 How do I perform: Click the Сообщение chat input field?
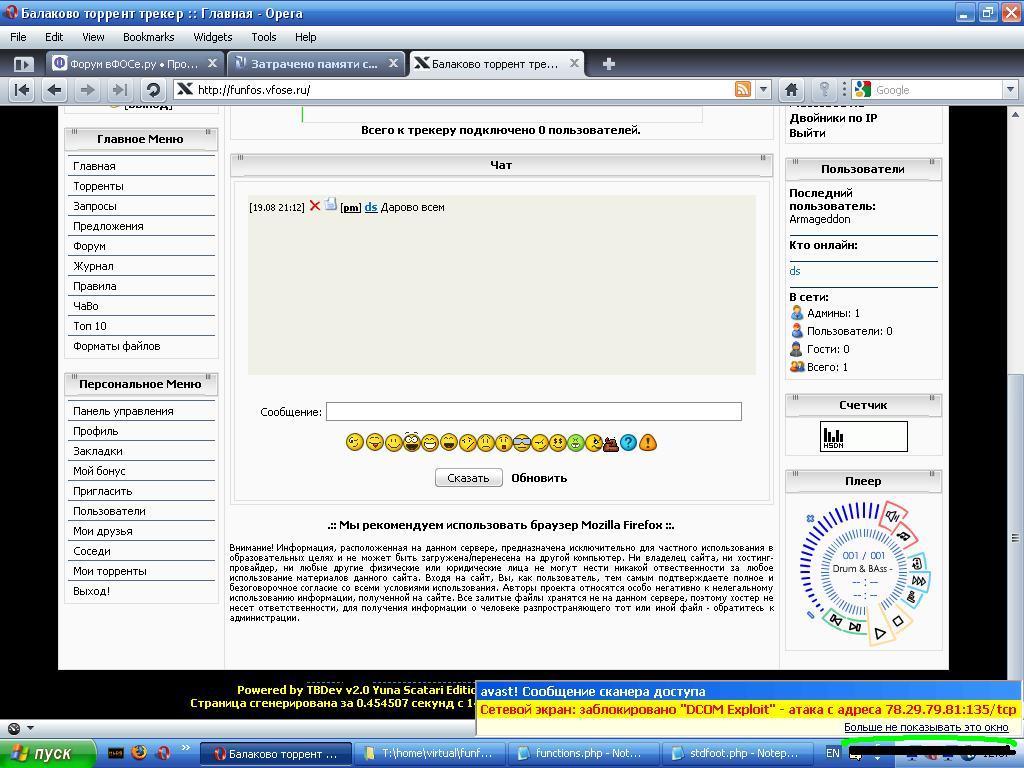point(533,412)
